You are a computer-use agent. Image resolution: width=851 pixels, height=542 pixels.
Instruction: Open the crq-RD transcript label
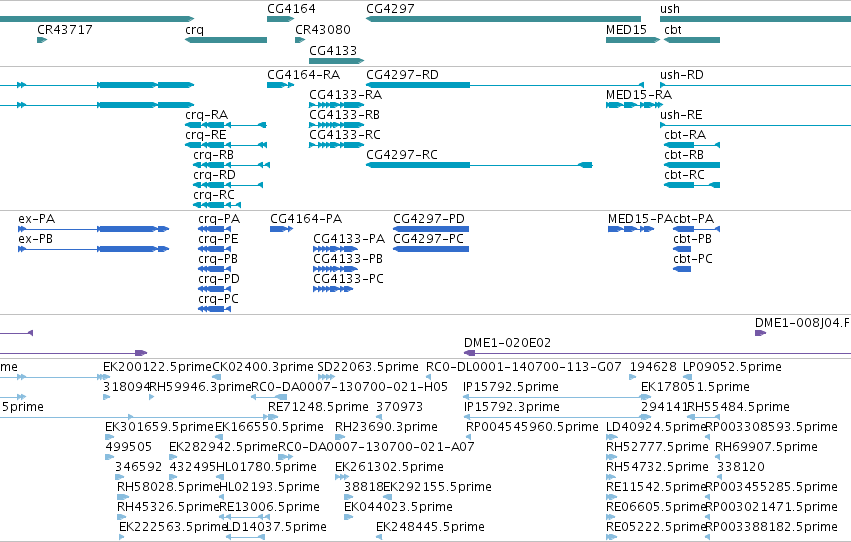click(x=214, y=175)
